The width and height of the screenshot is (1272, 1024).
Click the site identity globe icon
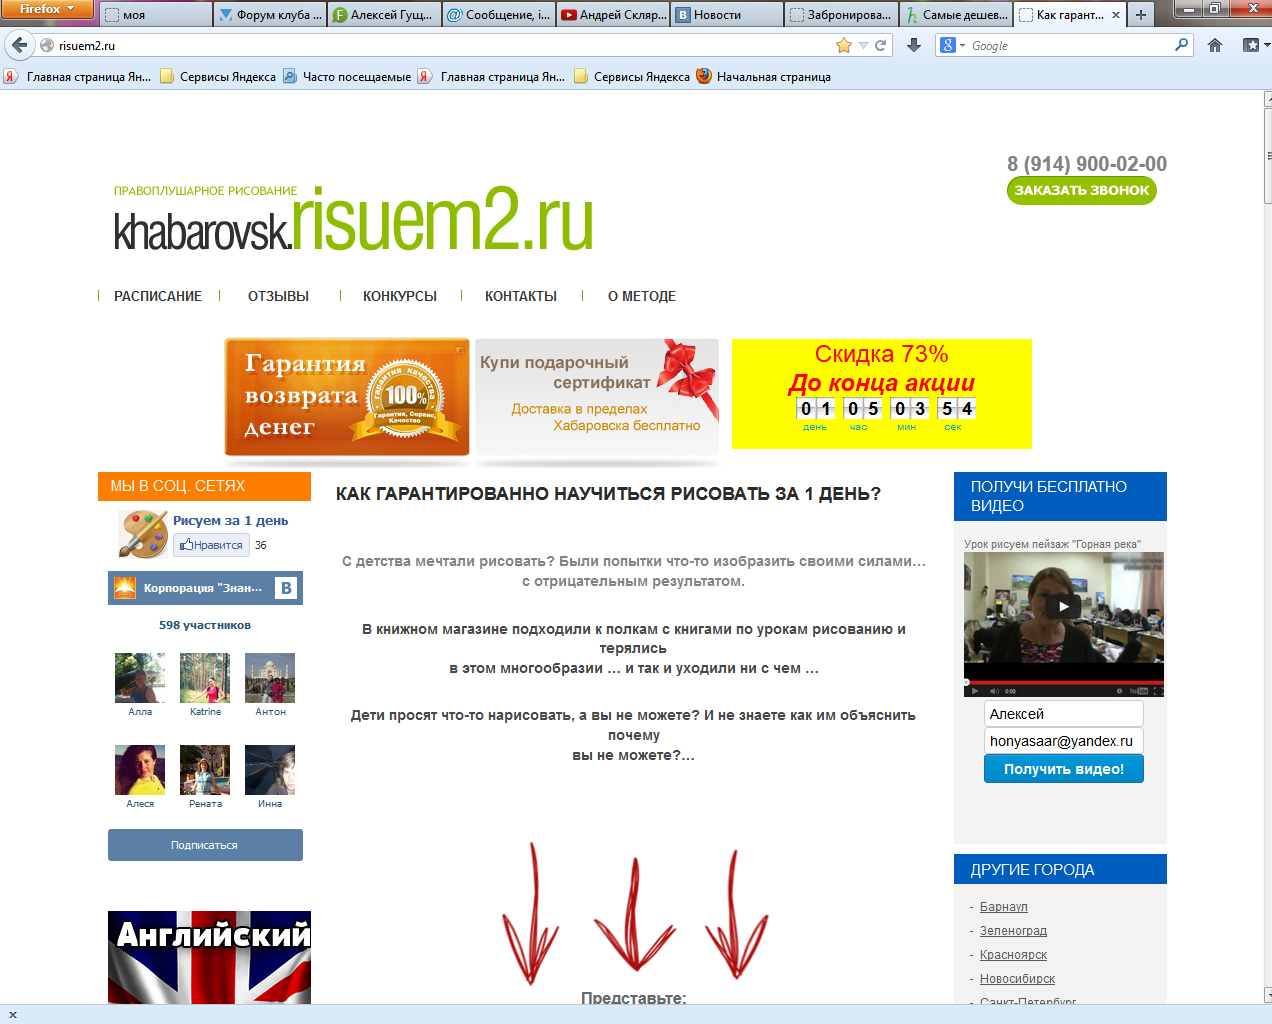pyautogui.click(x=47, y=45)
